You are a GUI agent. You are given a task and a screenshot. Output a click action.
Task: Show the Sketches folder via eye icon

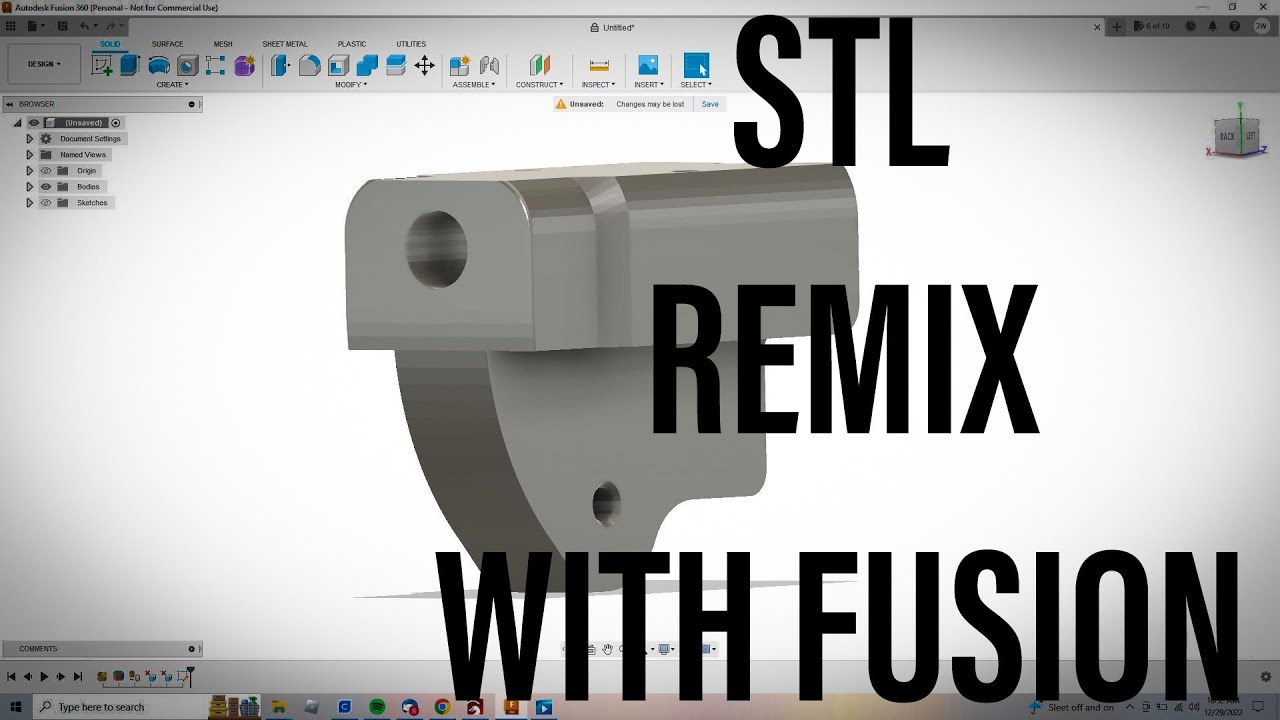tap(45, 202)
